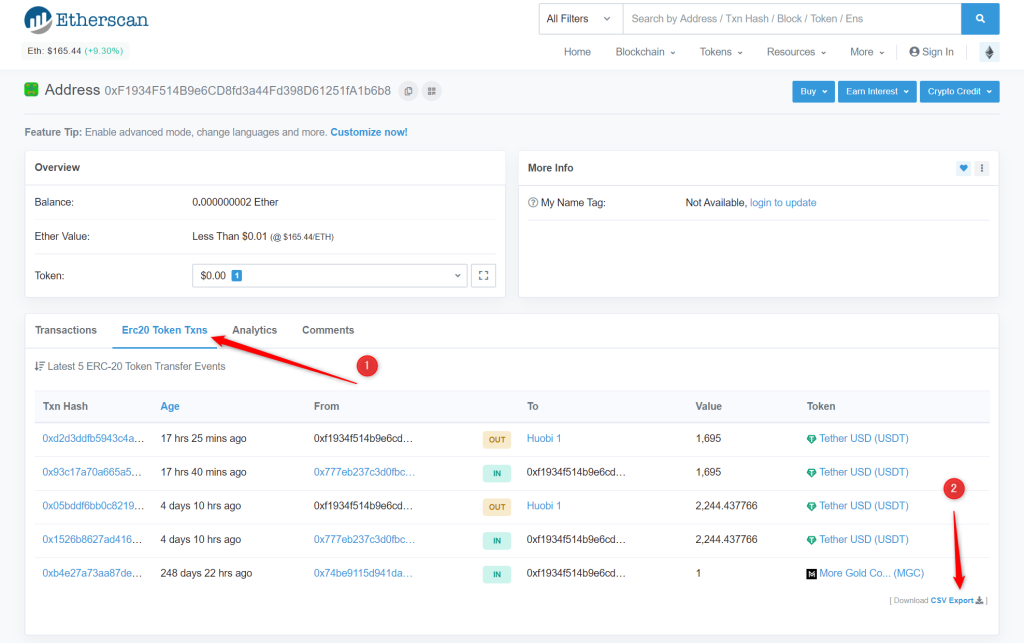Open the Comments tab
1024x643 pixels.
(x=328, y=330)
